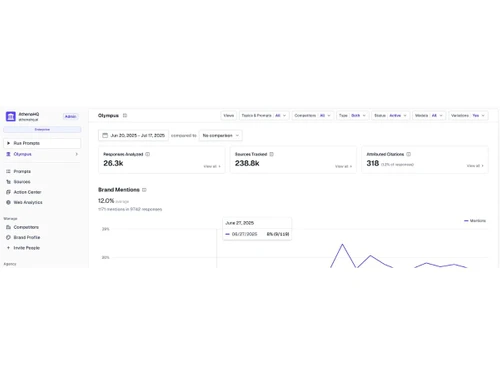Click the 26.3k responses value
Screen dimensions: 500x375
pos(113,163)
